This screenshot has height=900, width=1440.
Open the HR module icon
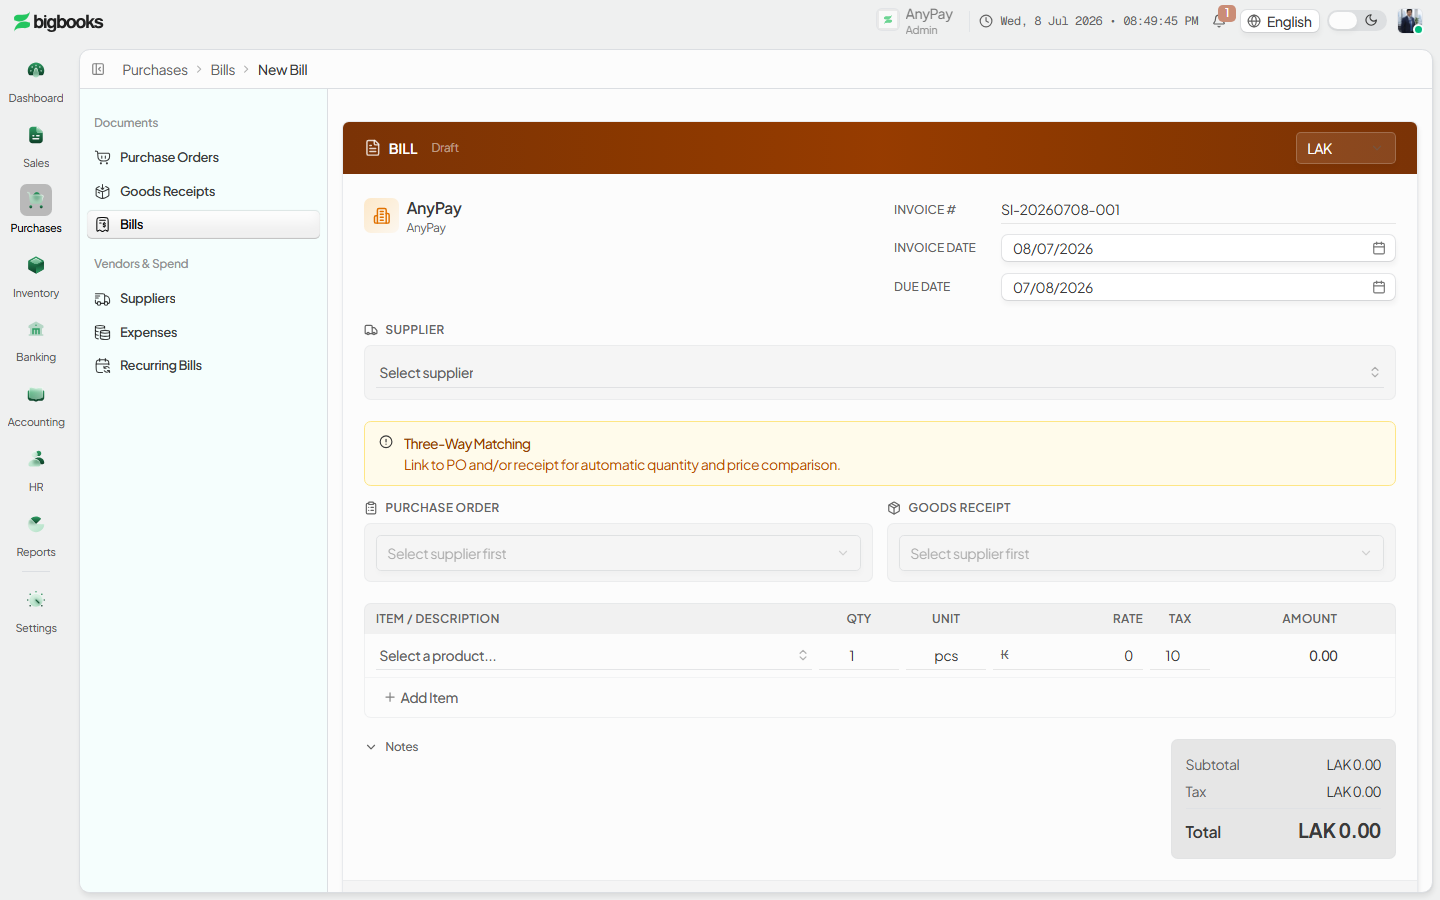36,459
